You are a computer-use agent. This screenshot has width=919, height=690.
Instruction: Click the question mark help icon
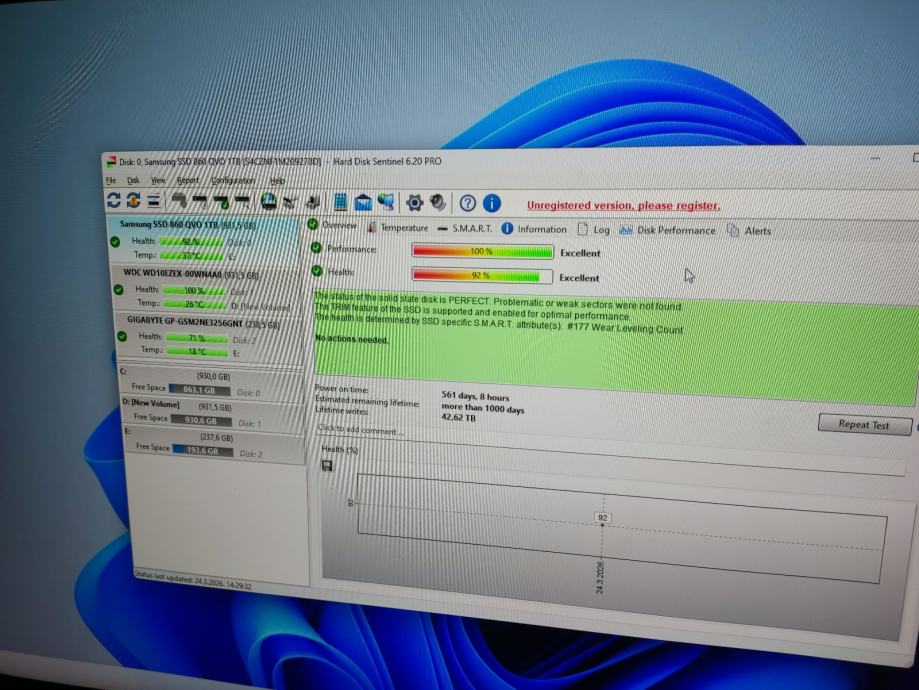468,203
